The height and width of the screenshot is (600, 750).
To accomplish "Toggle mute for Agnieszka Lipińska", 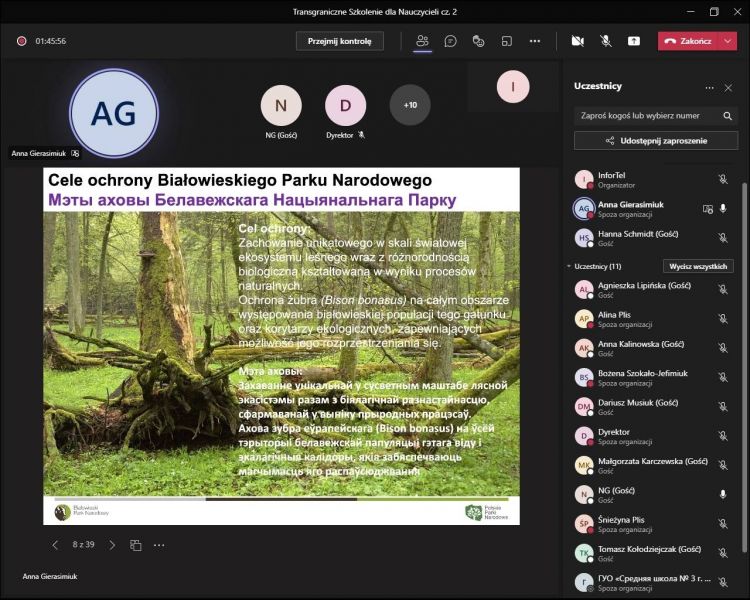I will coord(722,291).
